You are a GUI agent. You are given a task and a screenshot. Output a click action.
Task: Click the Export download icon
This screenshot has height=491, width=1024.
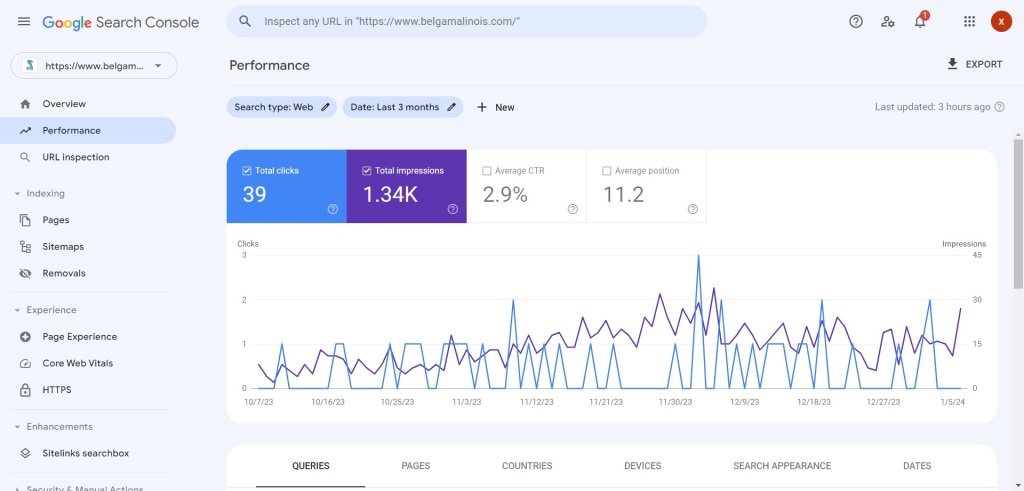click(952, 64)
